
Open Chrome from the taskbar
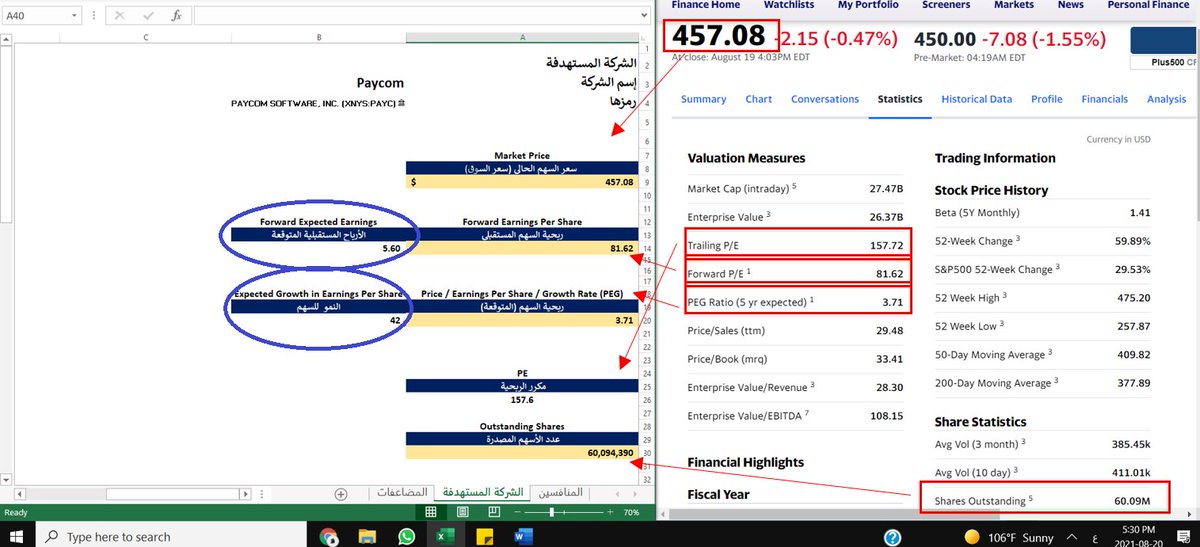(x=329, y=536)
